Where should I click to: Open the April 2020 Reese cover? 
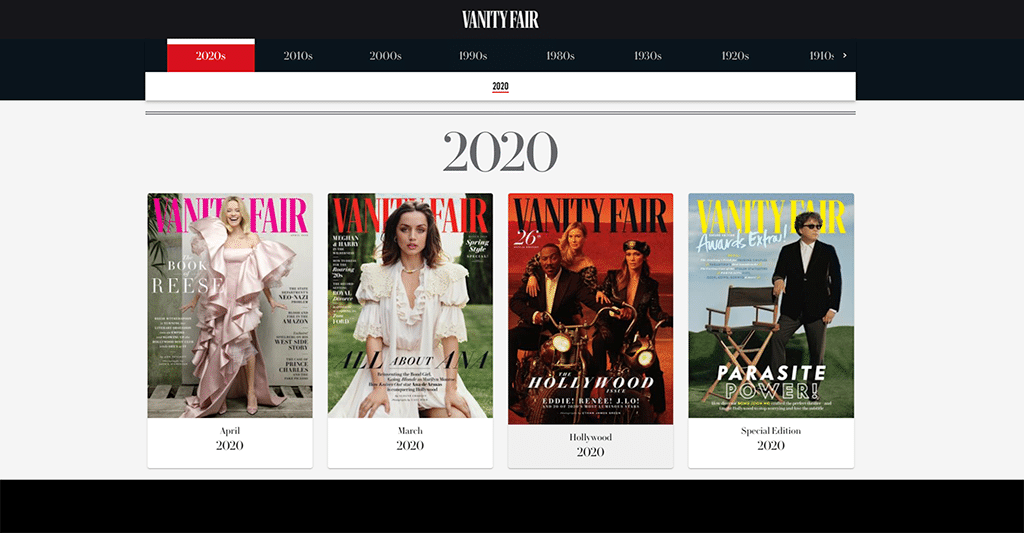tap(230, 305)
